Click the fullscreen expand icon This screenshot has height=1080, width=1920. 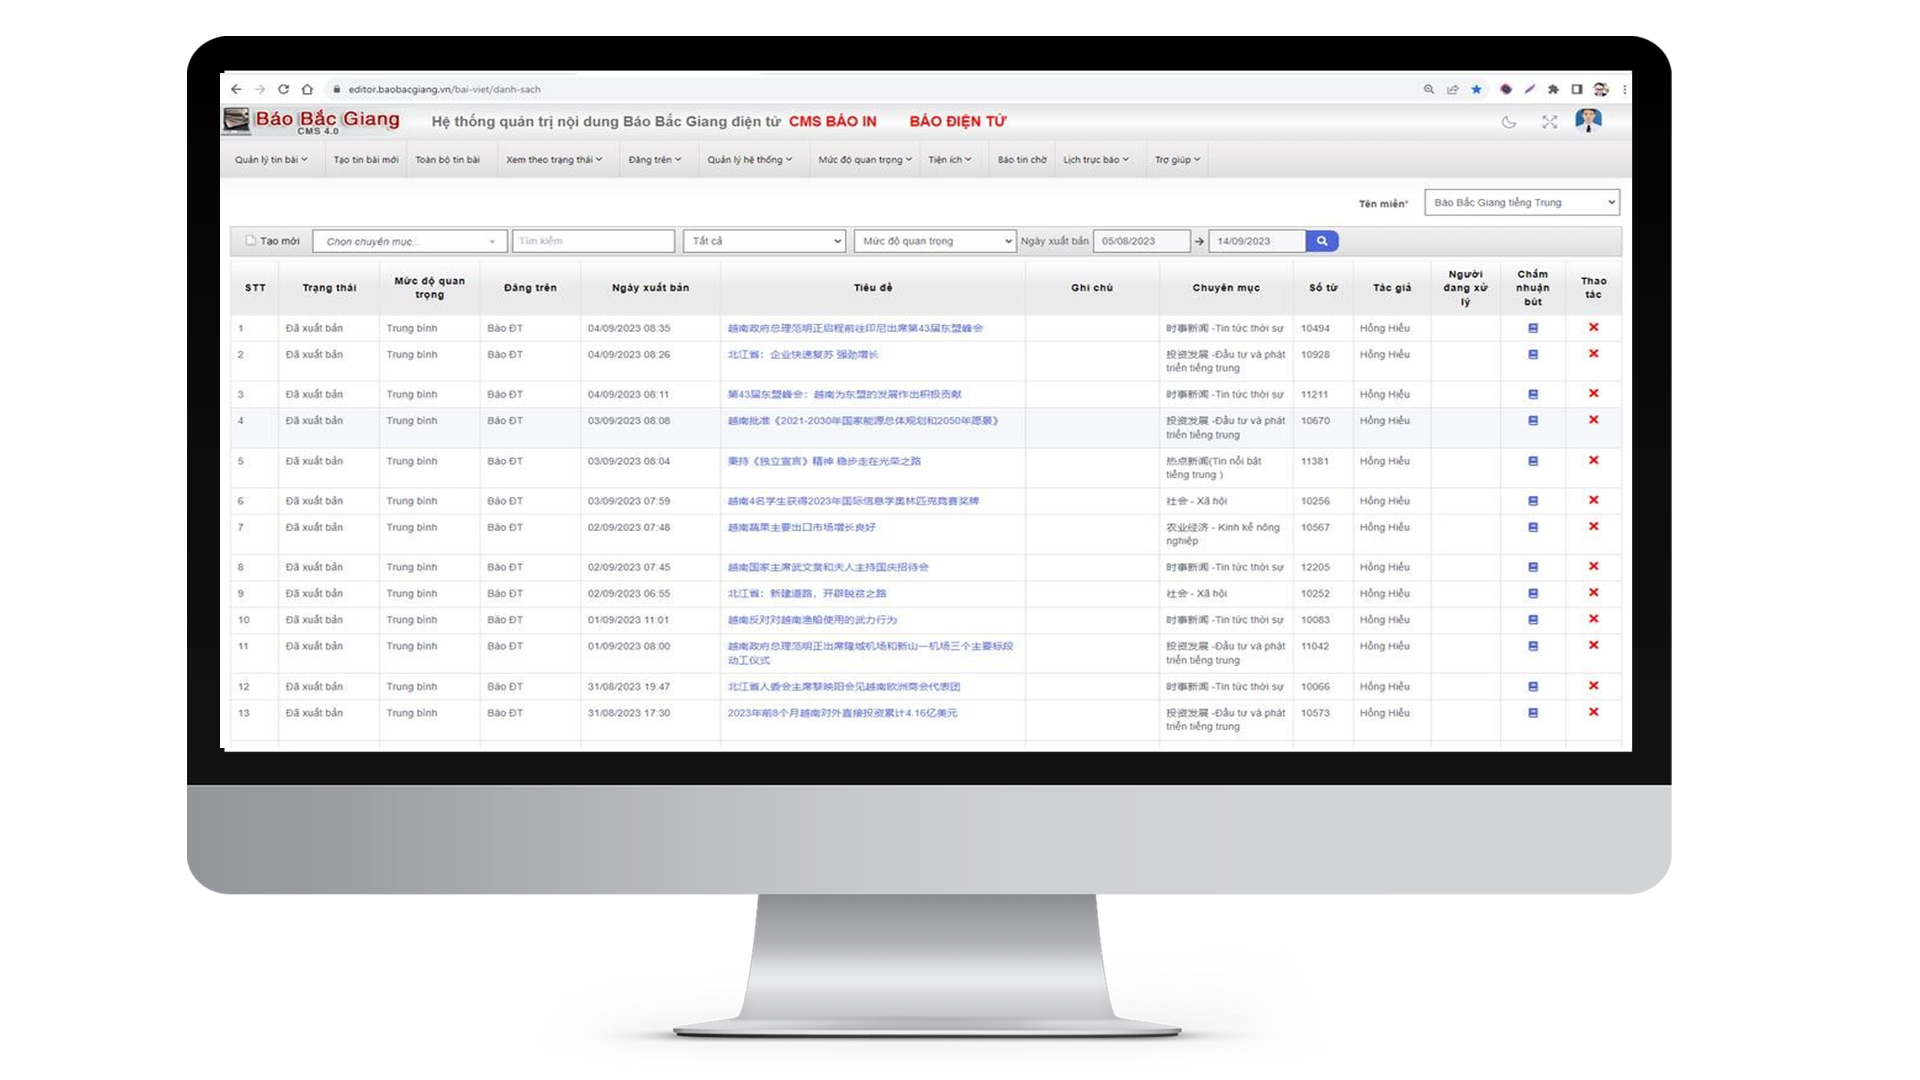[x=1549, y=122]
